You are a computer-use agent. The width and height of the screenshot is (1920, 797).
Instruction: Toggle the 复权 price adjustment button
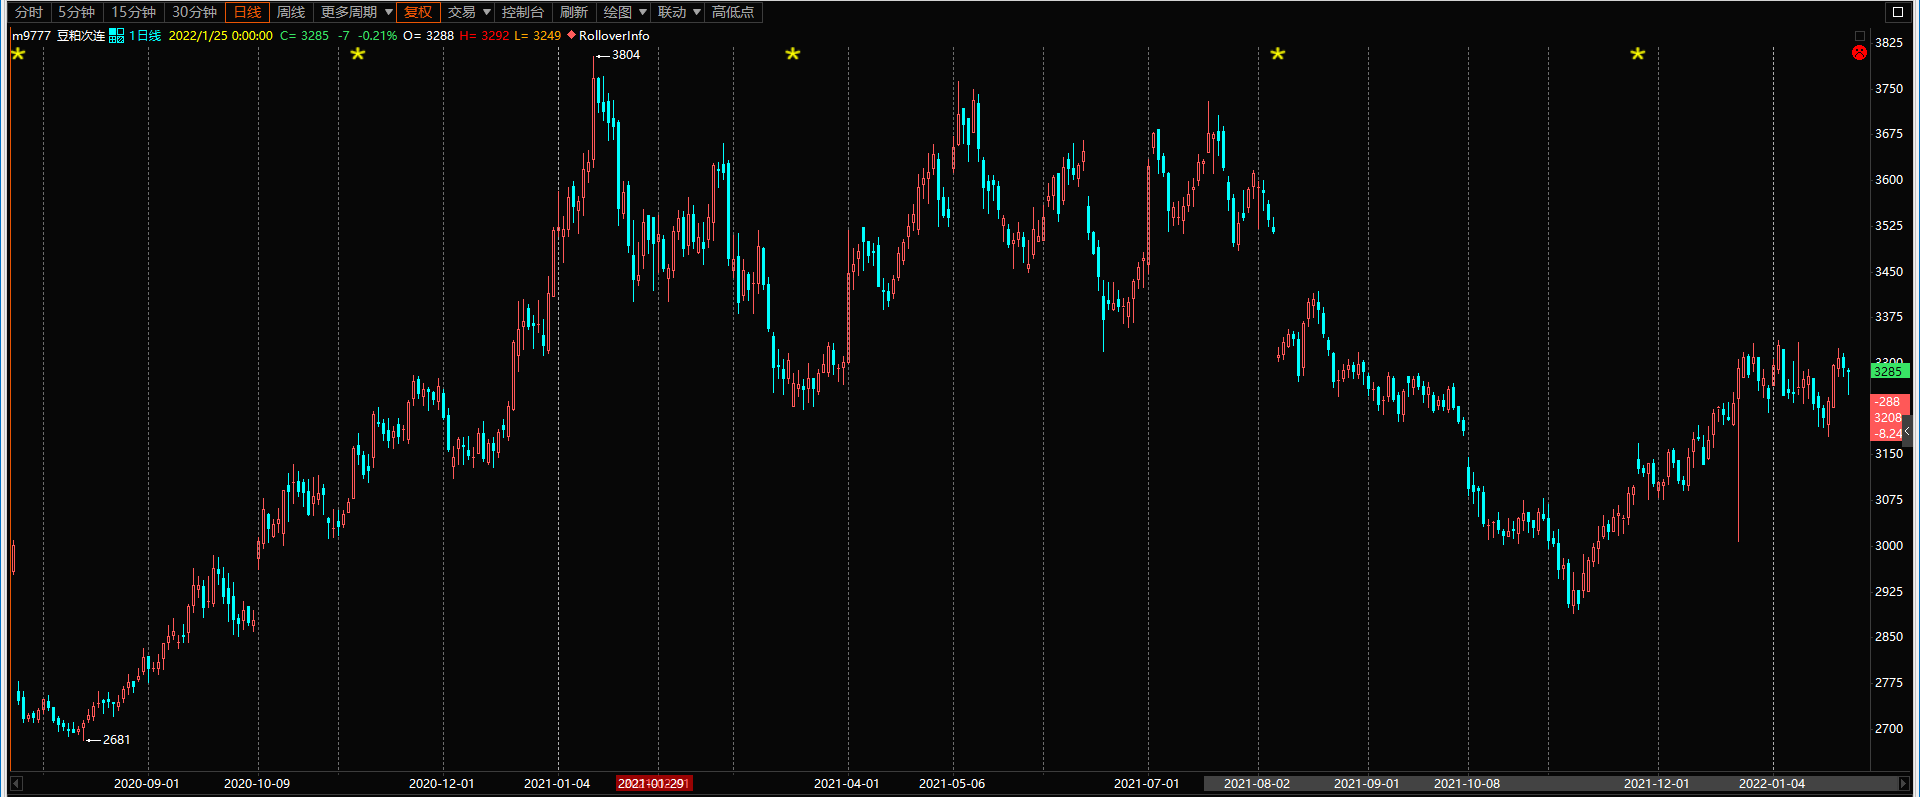pyautogui.click(x=418, y=12)
